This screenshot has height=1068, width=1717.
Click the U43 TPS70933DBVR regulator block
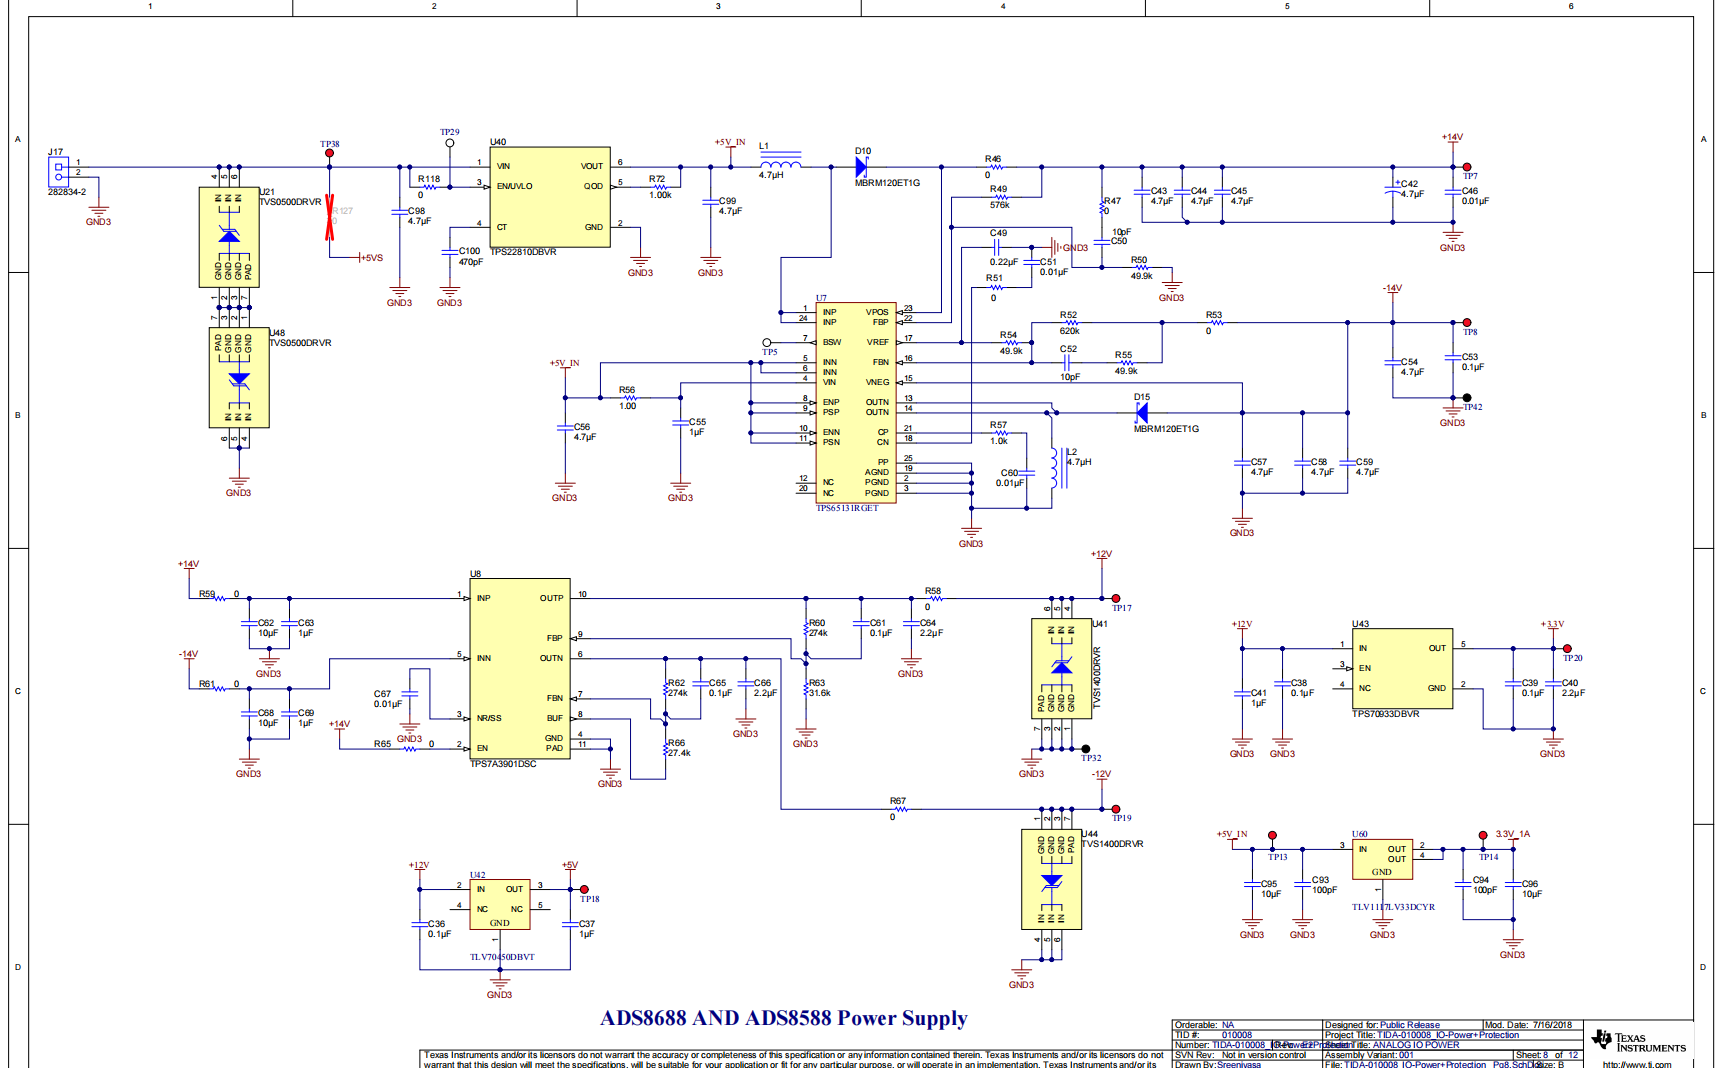(1402, 669)
